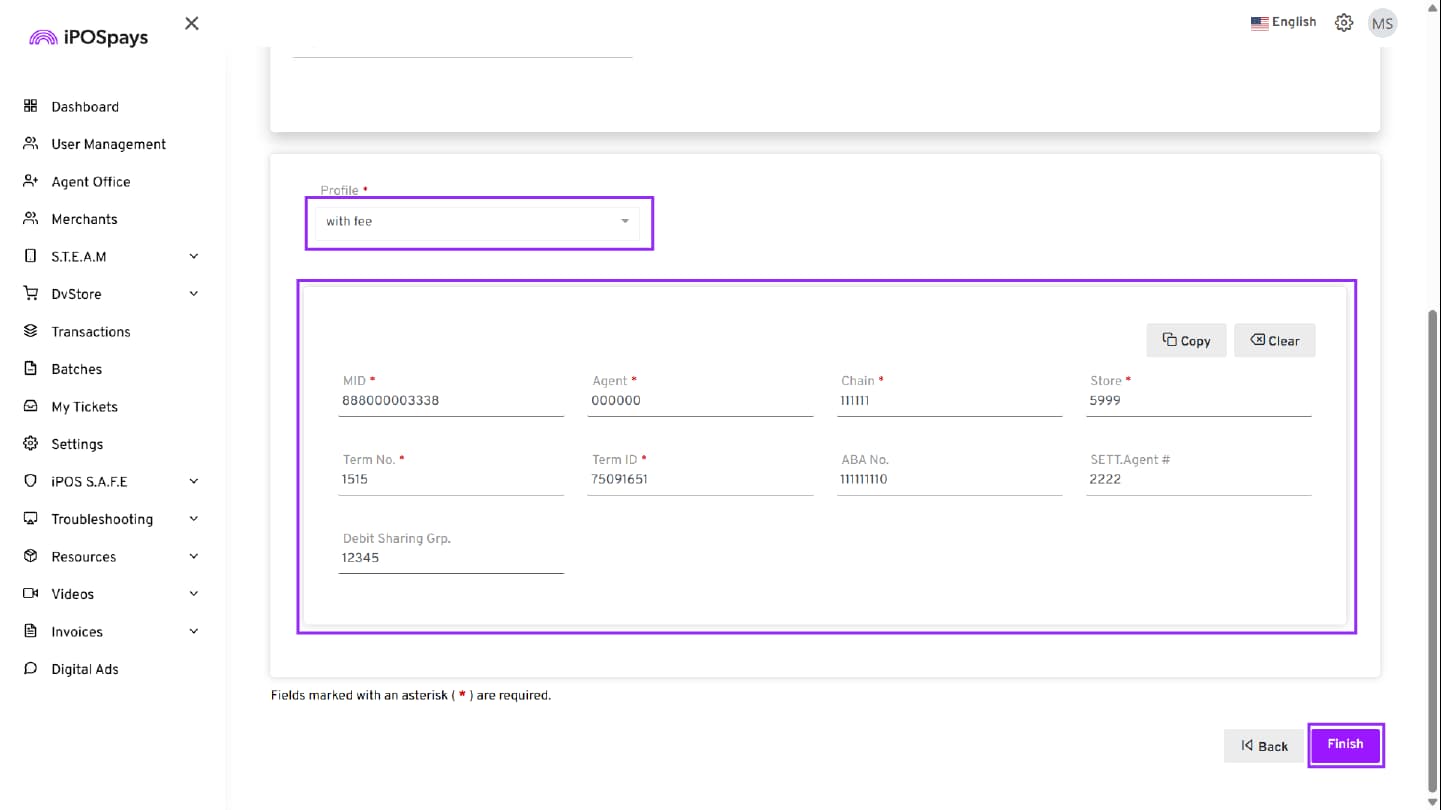Click the Merchants people icon

coord(30,219)
